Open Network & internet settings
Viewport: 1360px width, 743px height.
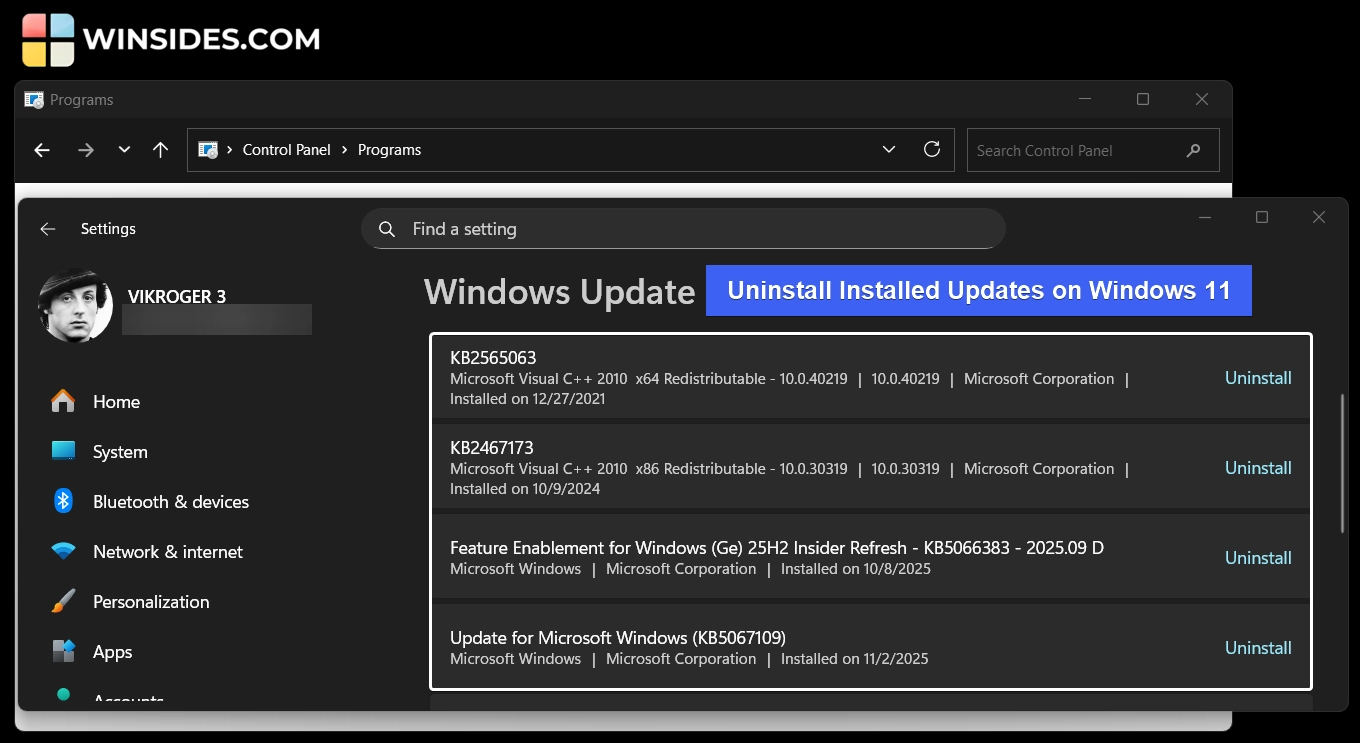coord(167,551)
